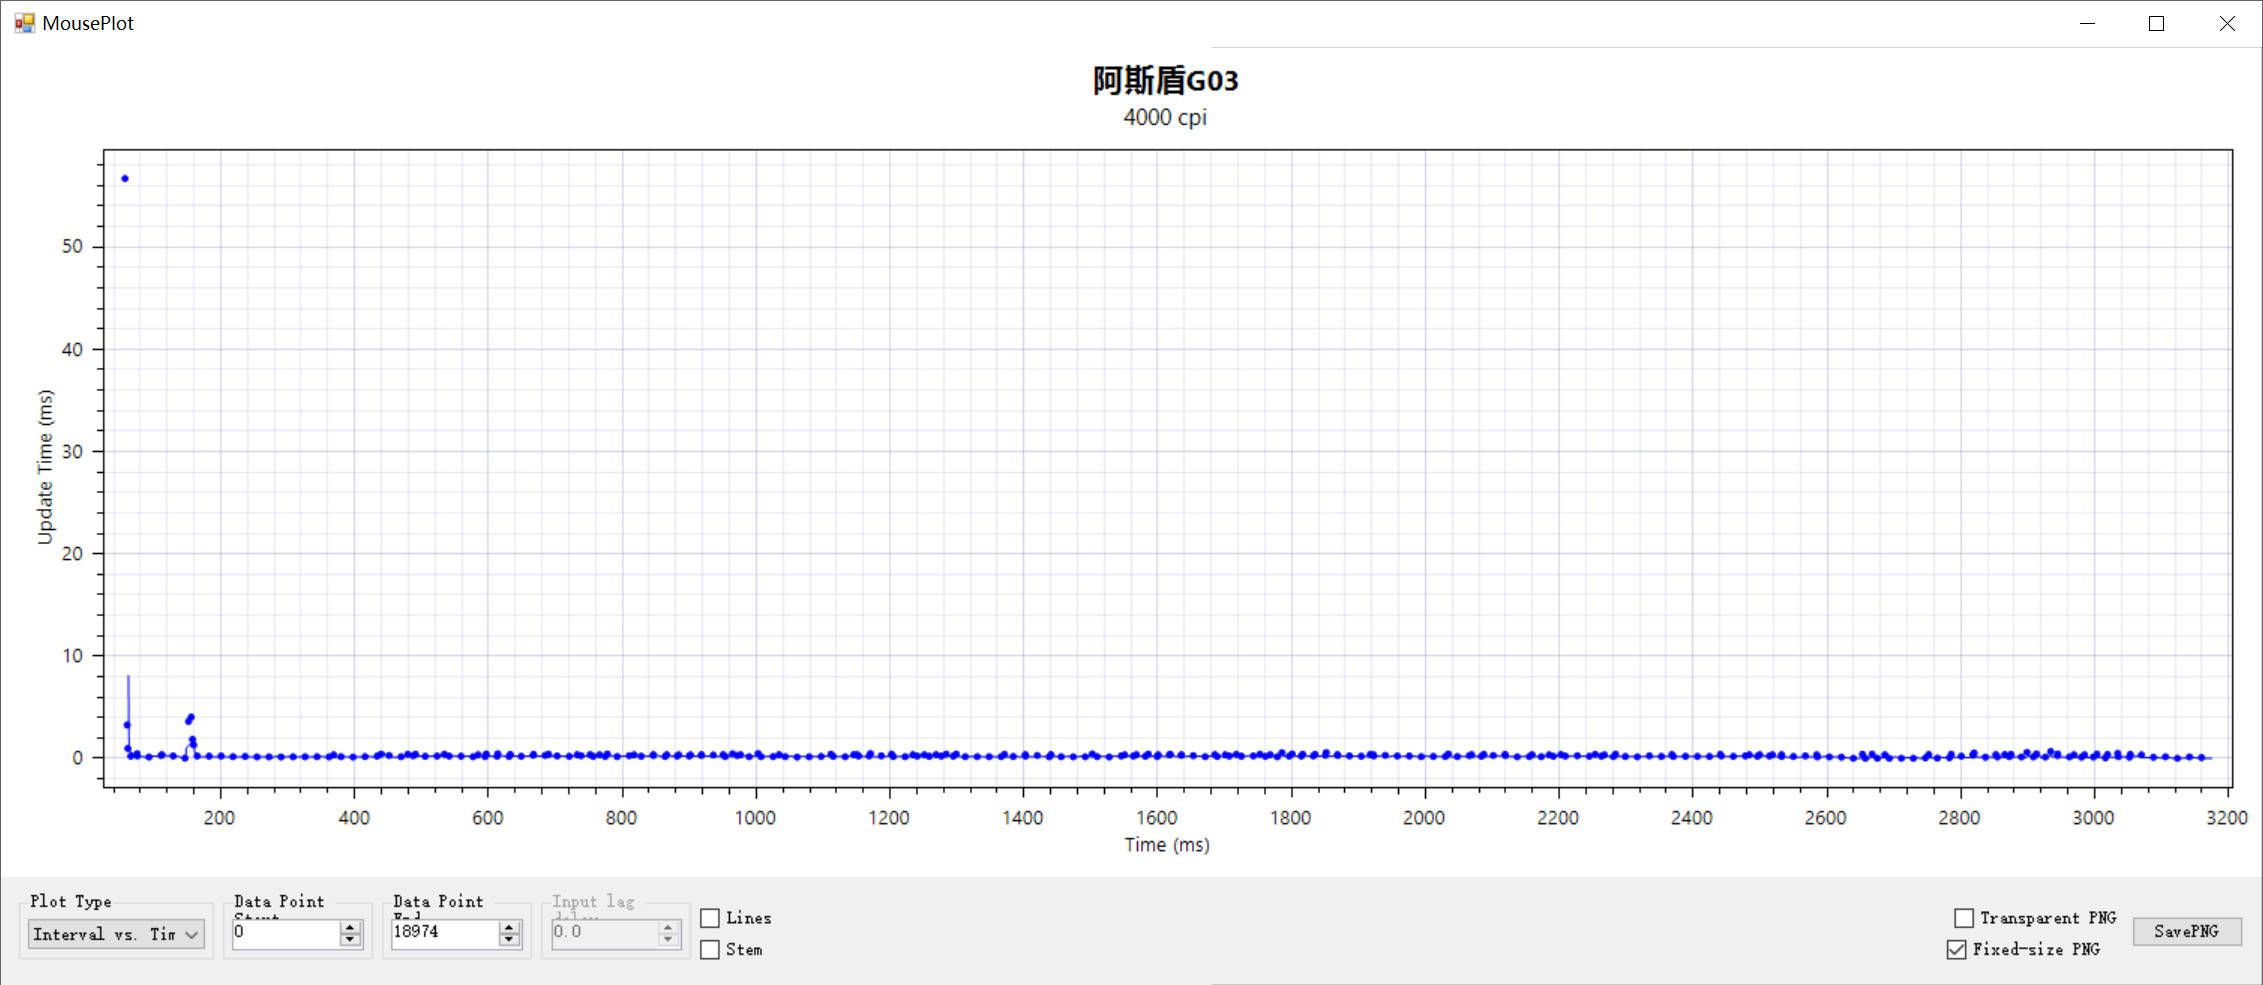
Task: Click the MousePlot app icon in title bar
Action: click(x=24, y=23)
